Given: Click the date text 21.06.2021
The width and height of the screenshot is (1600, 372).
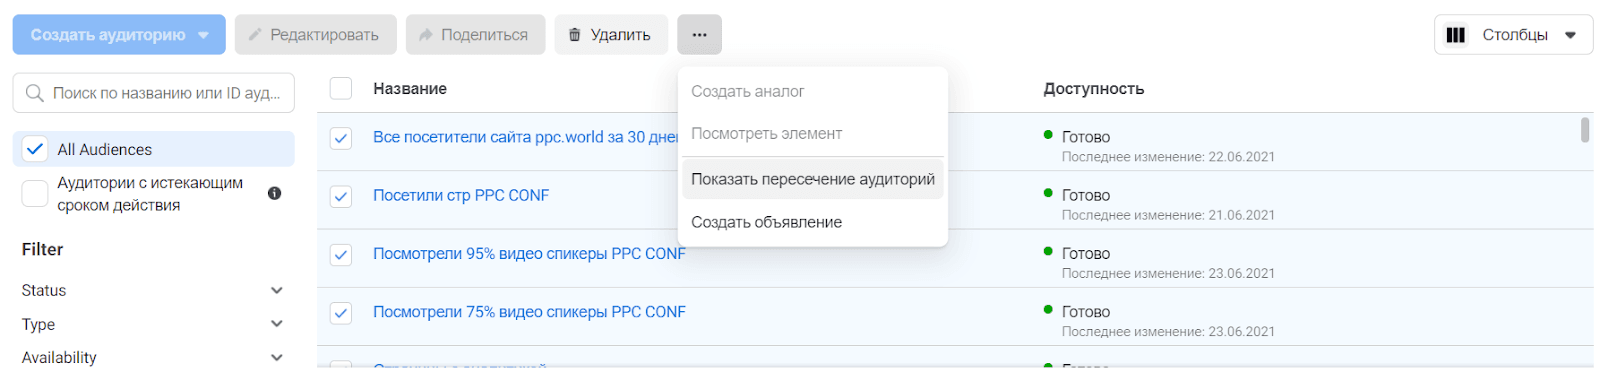Looking at the screenshot, I should pos(1241,215).
